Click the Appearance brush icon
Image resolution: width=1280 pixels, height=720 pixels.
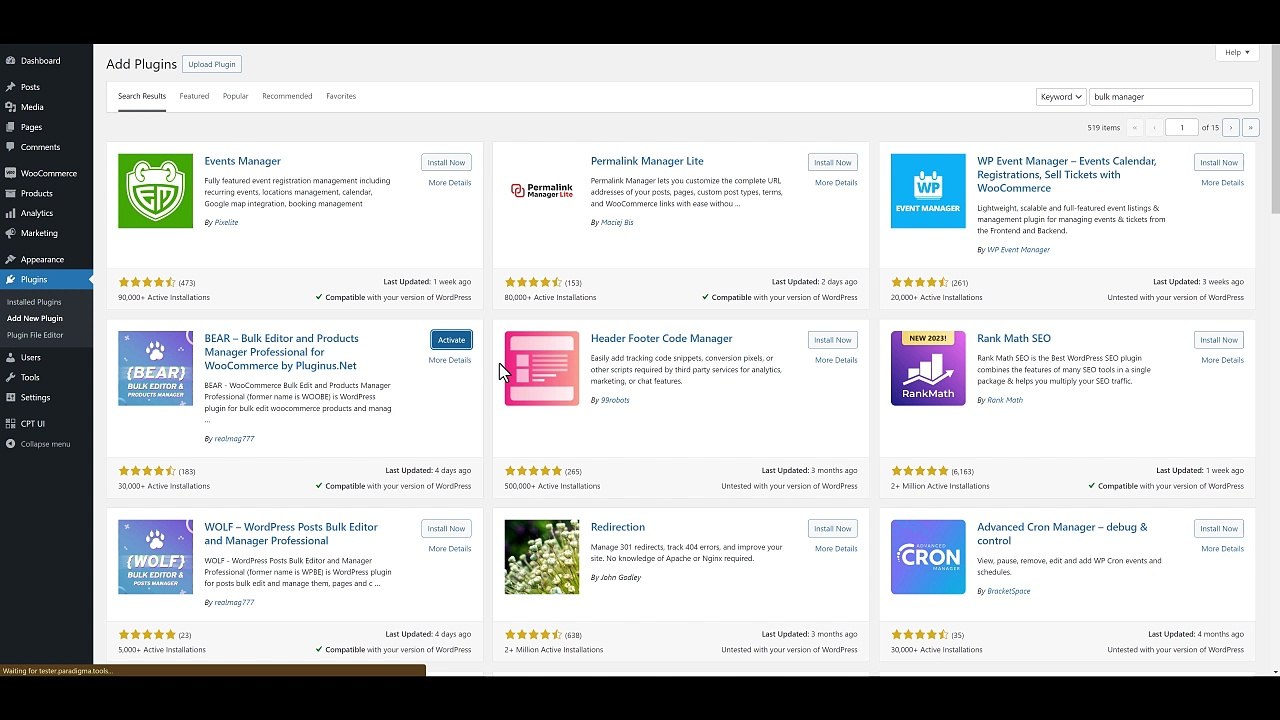click(11, 259)
